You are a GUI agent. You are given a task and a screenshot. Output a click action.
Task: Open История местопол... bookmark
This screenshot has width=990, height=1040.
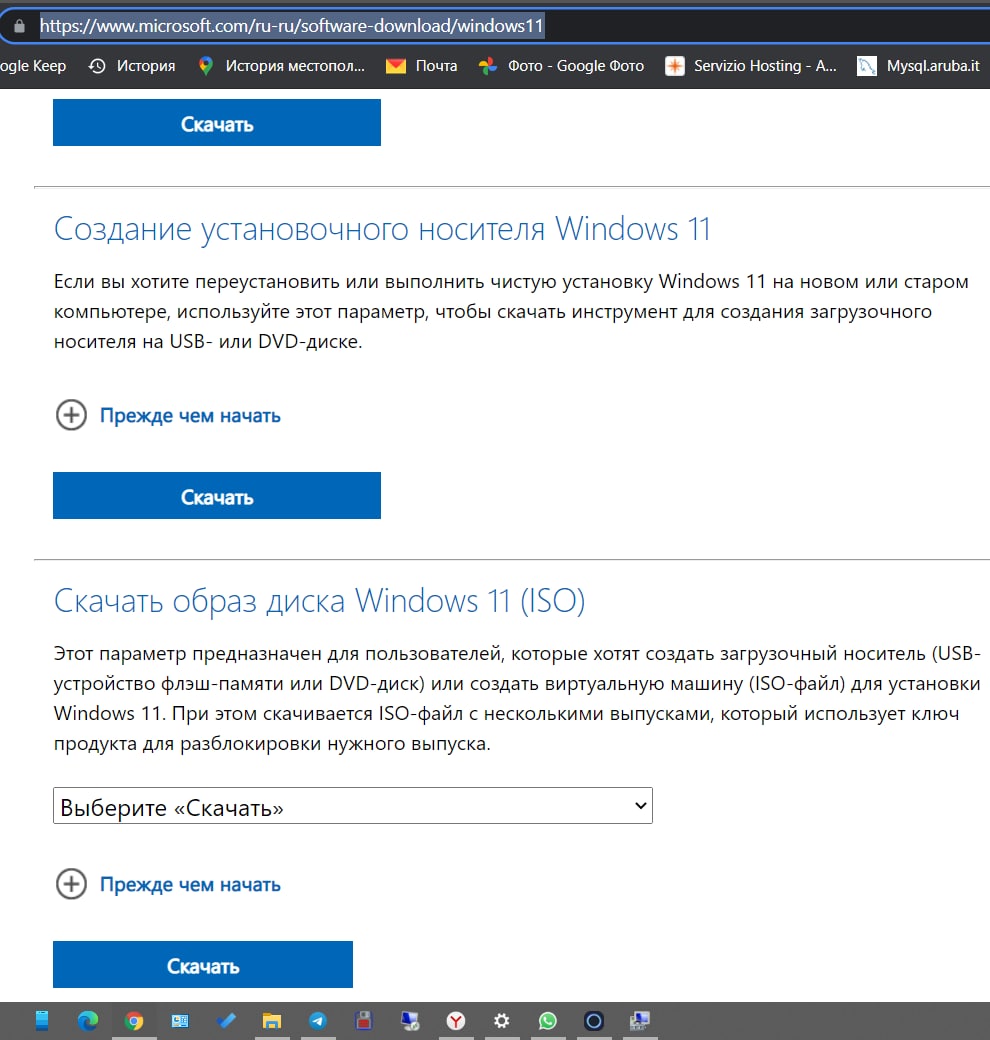[295, 66]
